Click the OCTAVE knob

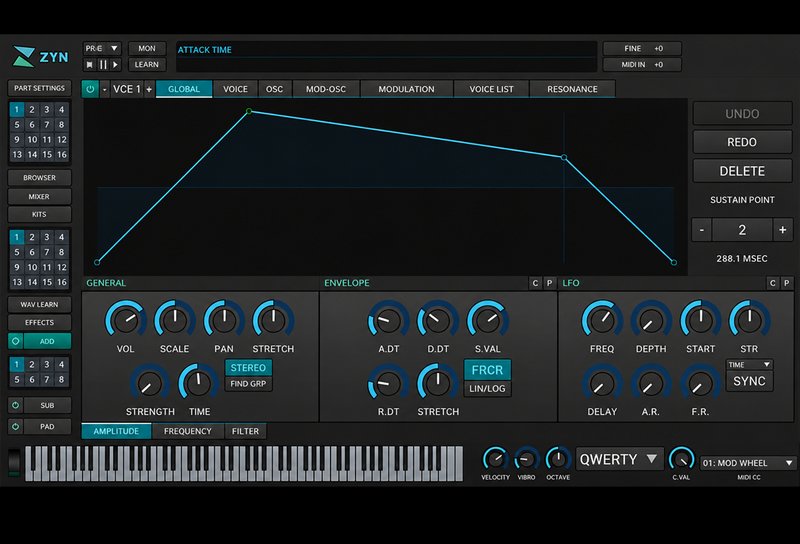point(558,459)
